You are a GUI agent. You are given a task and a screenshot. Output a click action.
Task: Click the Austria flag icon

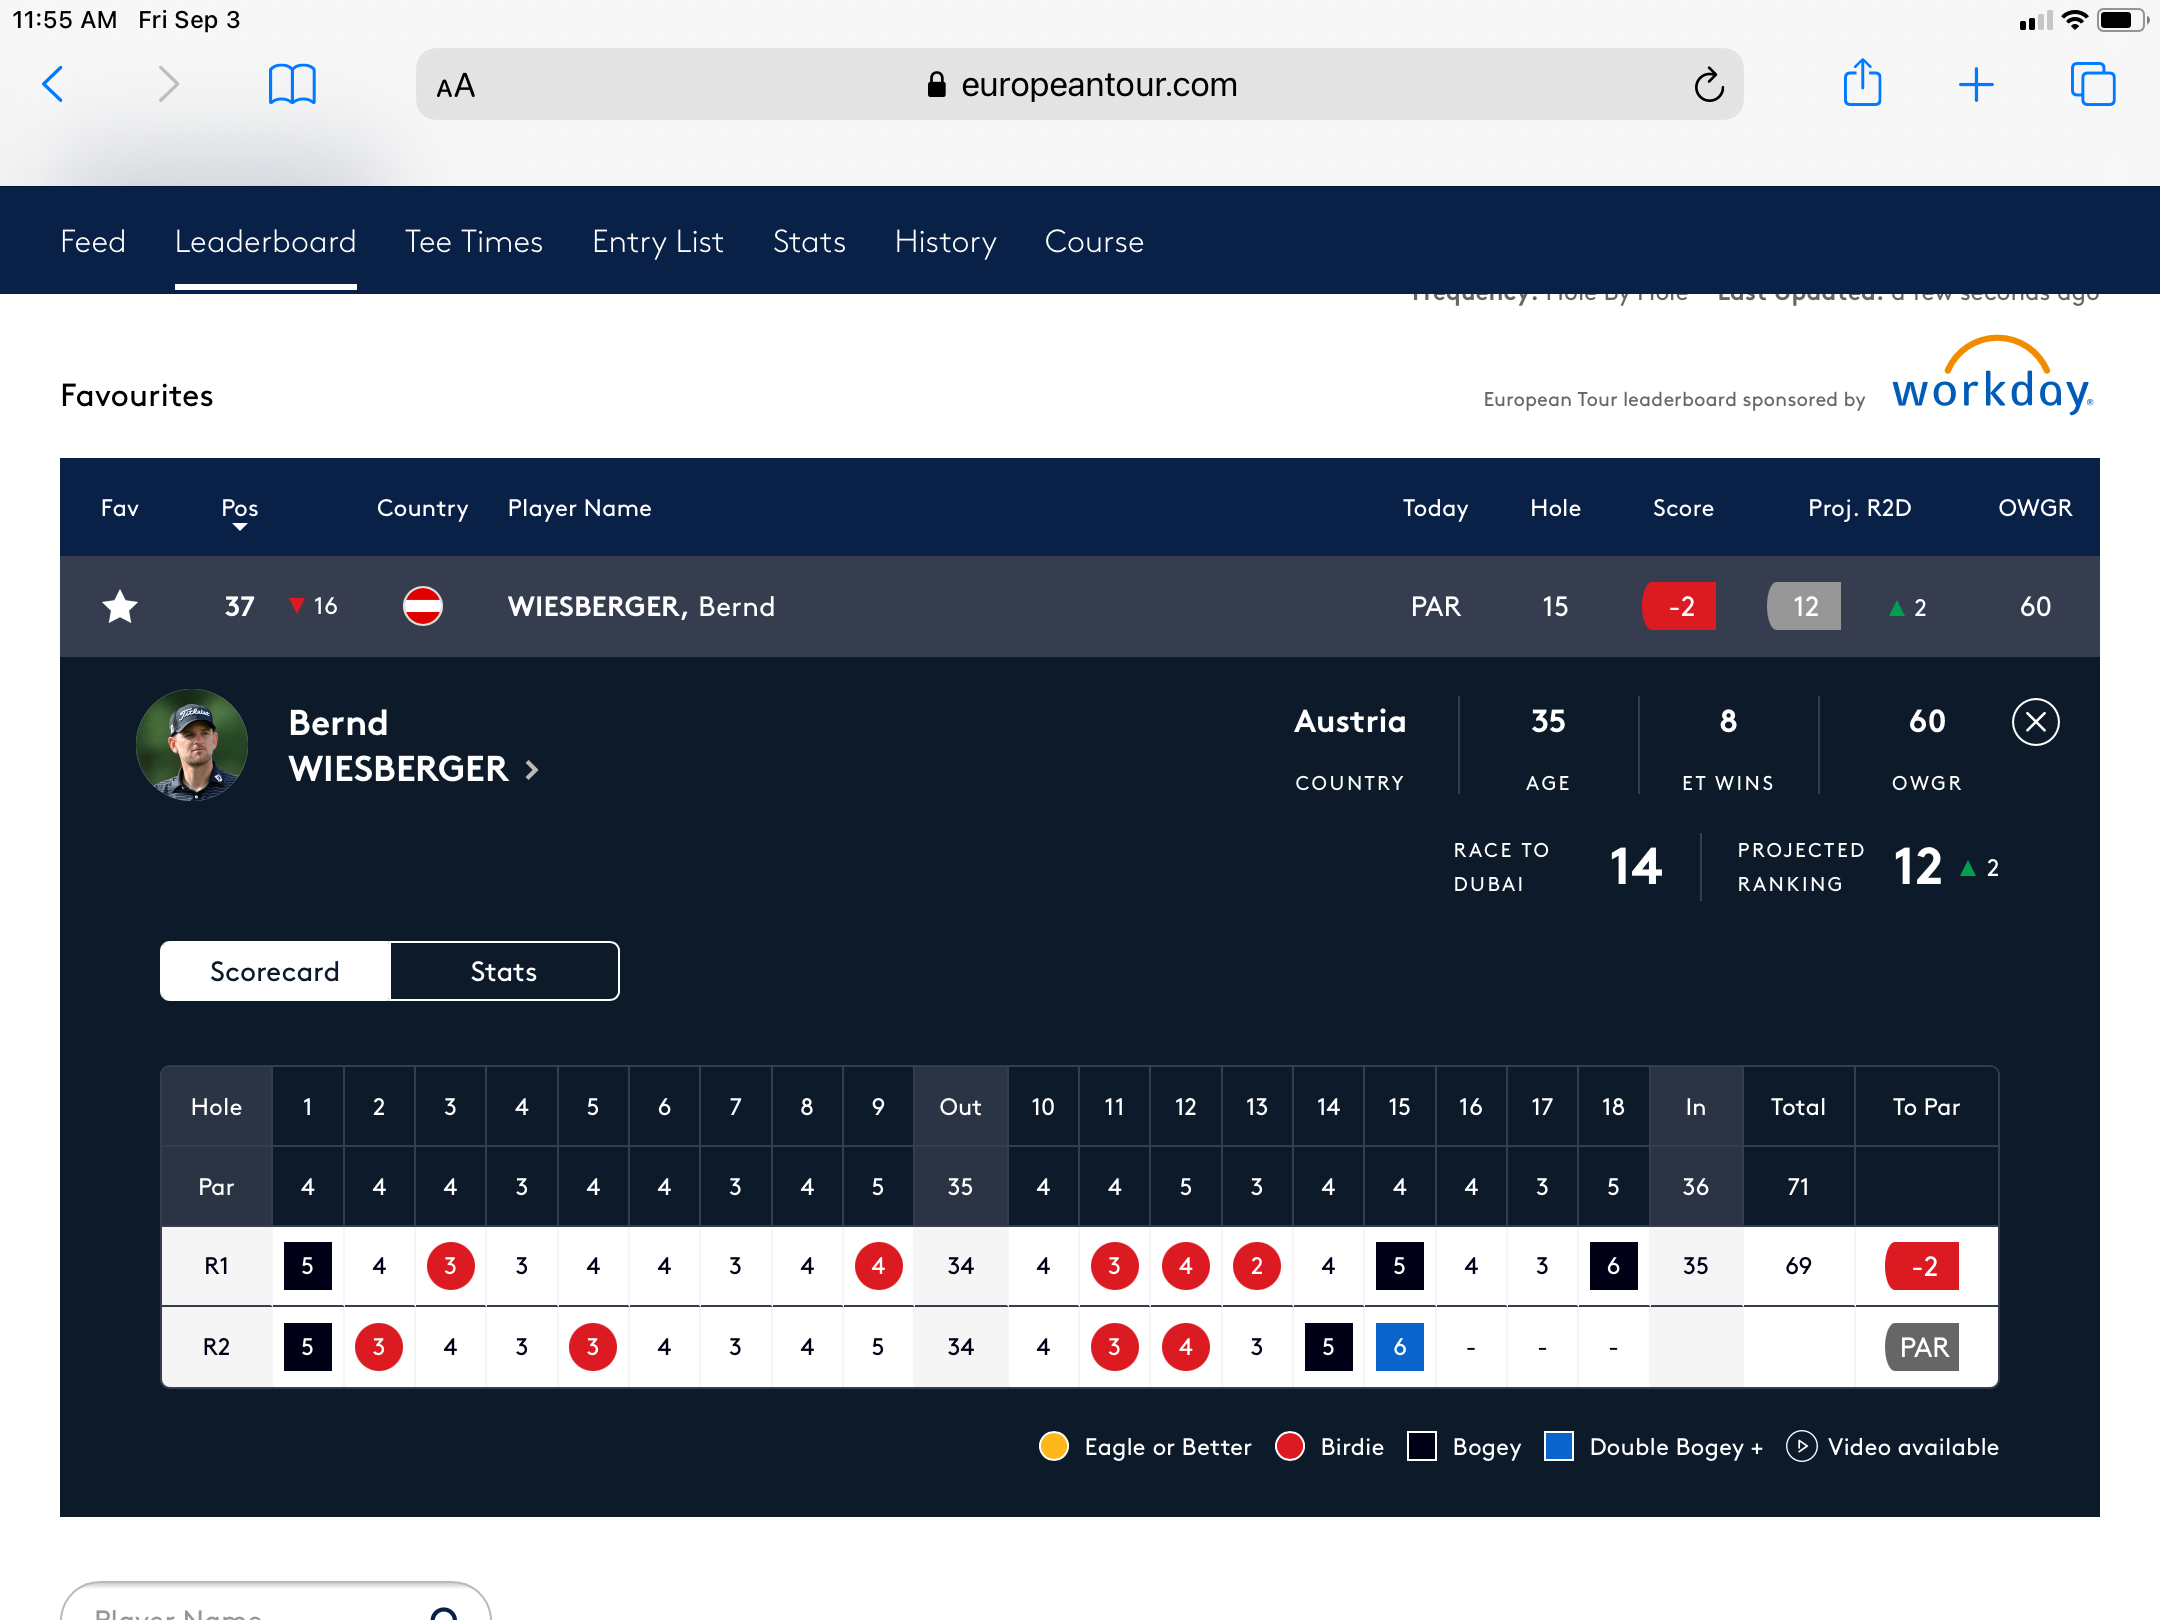click(x=423, y=606)
